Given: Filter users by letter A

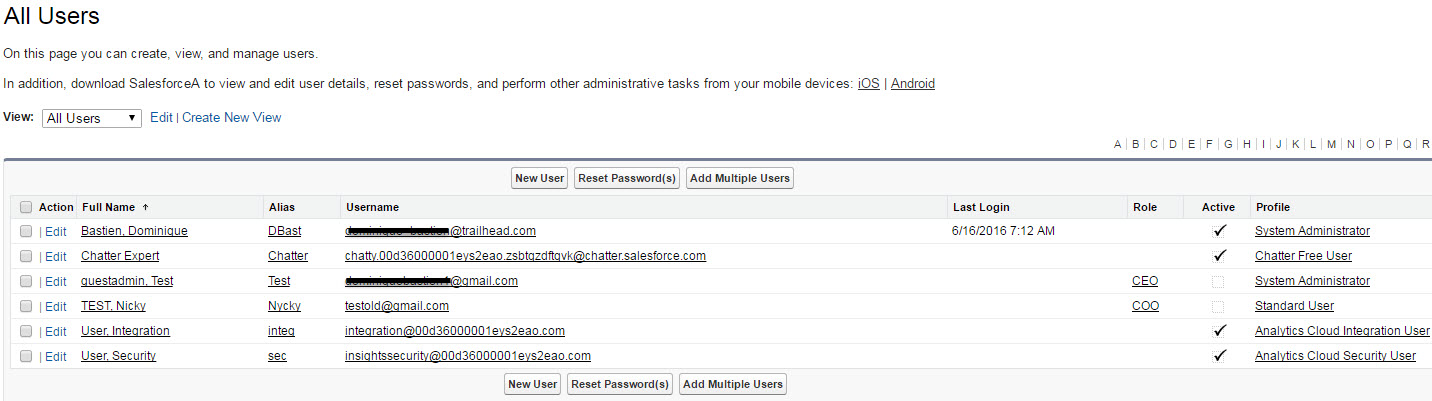Looking at the screenshot, I should click(x=1117, y=144).
